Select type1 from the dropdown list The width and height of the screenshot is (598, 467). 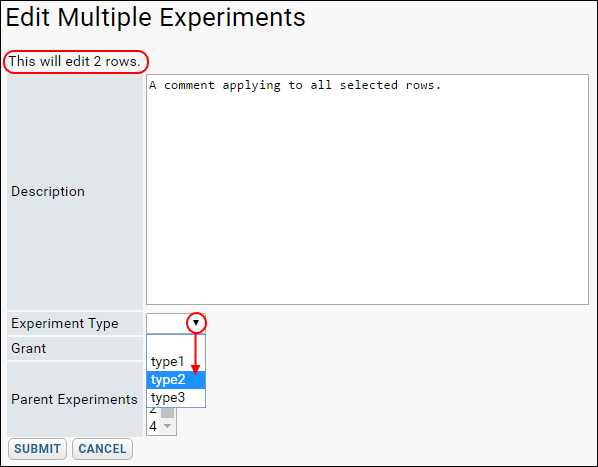(176, 361)
